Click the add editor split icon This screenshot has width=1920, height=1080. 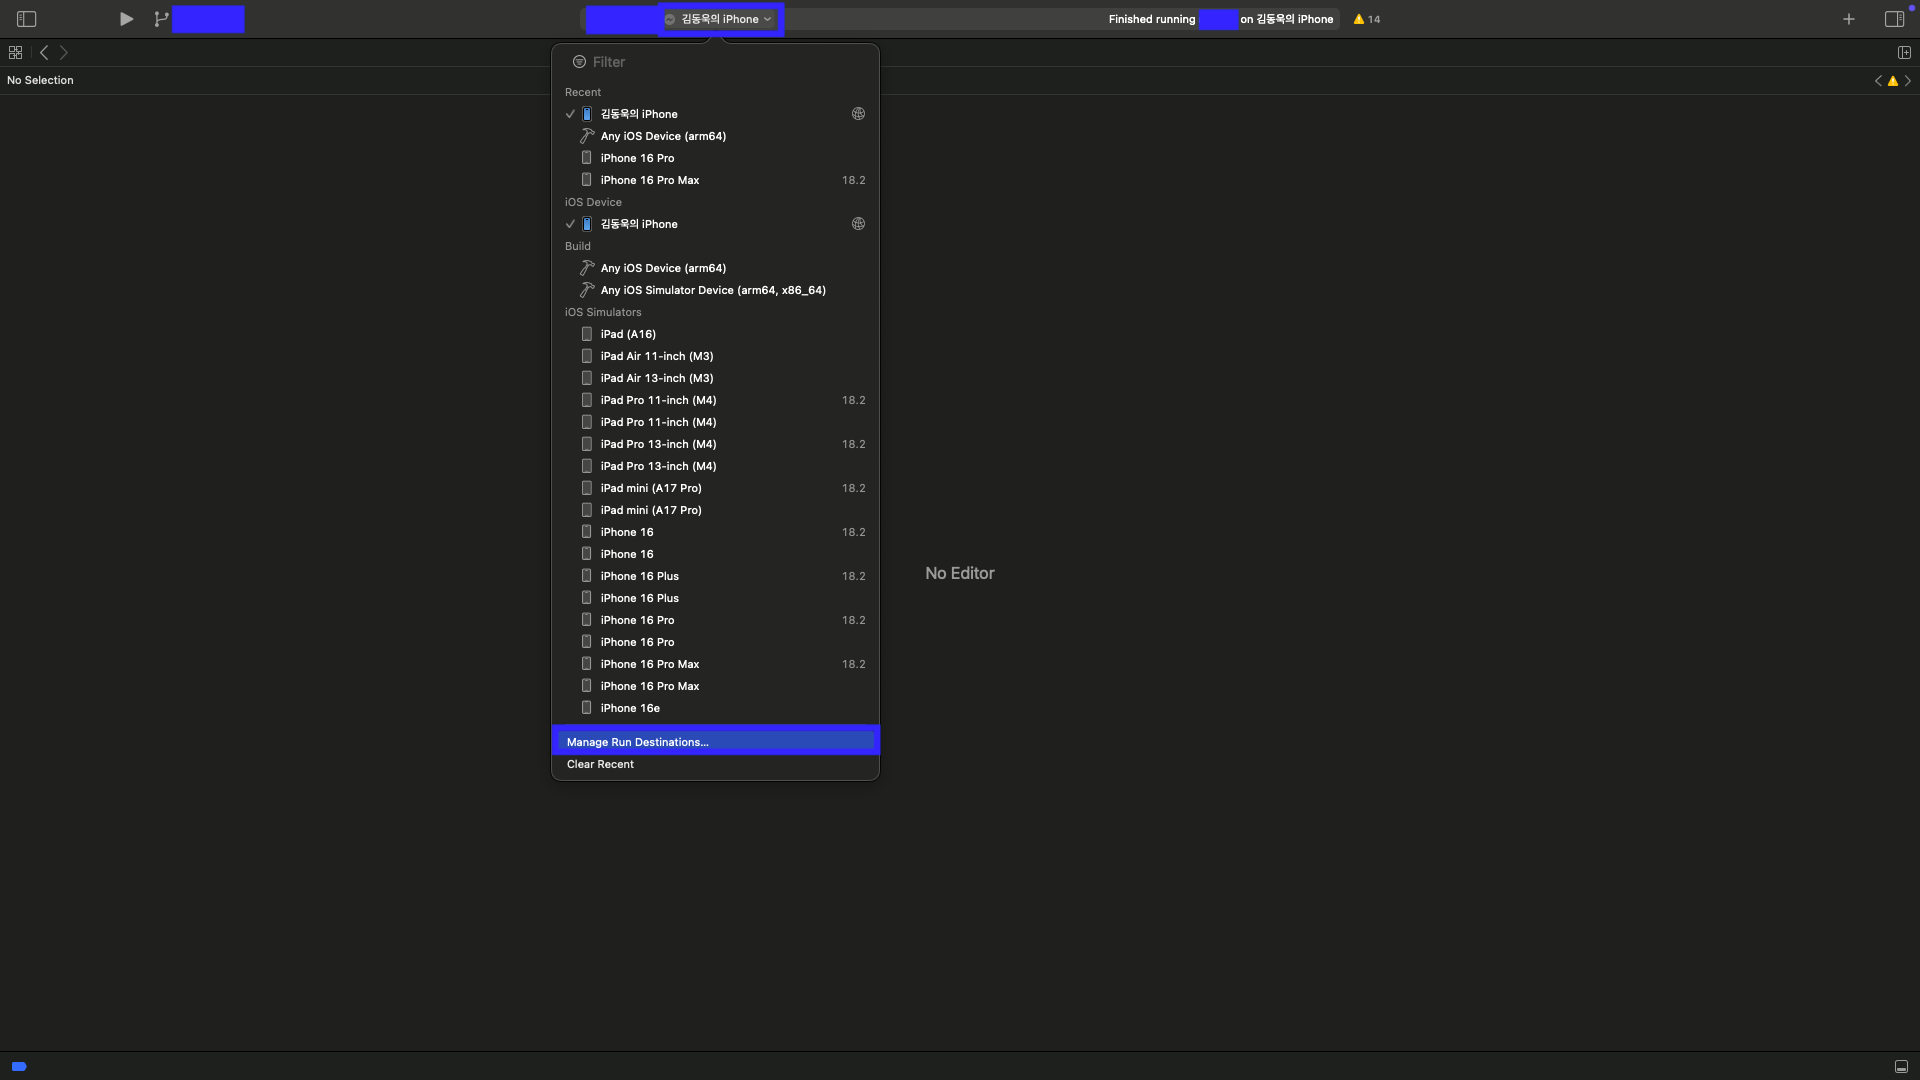1904,53
